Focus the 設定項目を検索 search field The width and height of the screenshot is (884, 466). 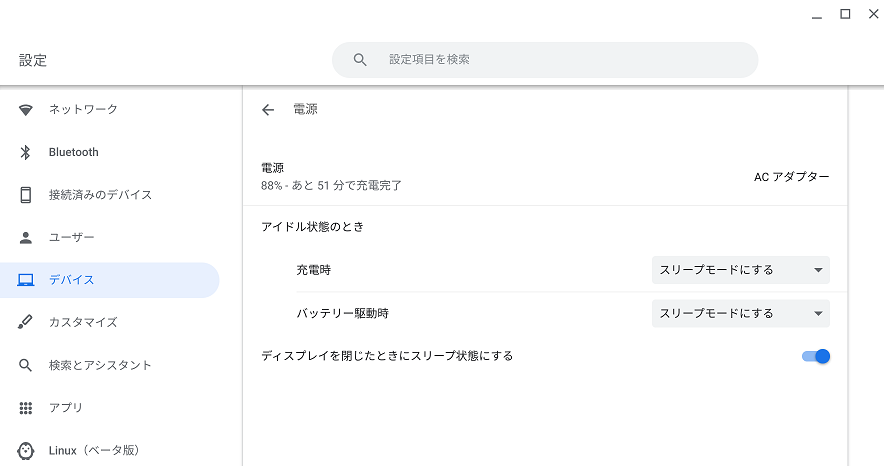tap(545, 60)
